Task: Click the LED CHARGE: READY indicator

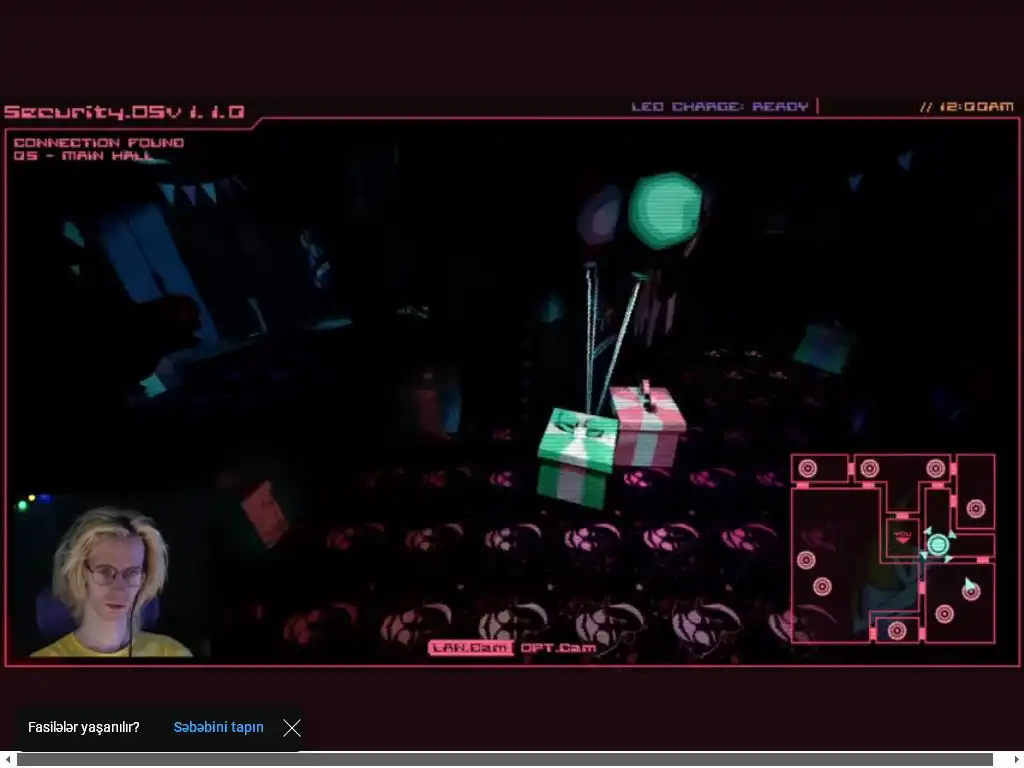Action: [720, 106]
